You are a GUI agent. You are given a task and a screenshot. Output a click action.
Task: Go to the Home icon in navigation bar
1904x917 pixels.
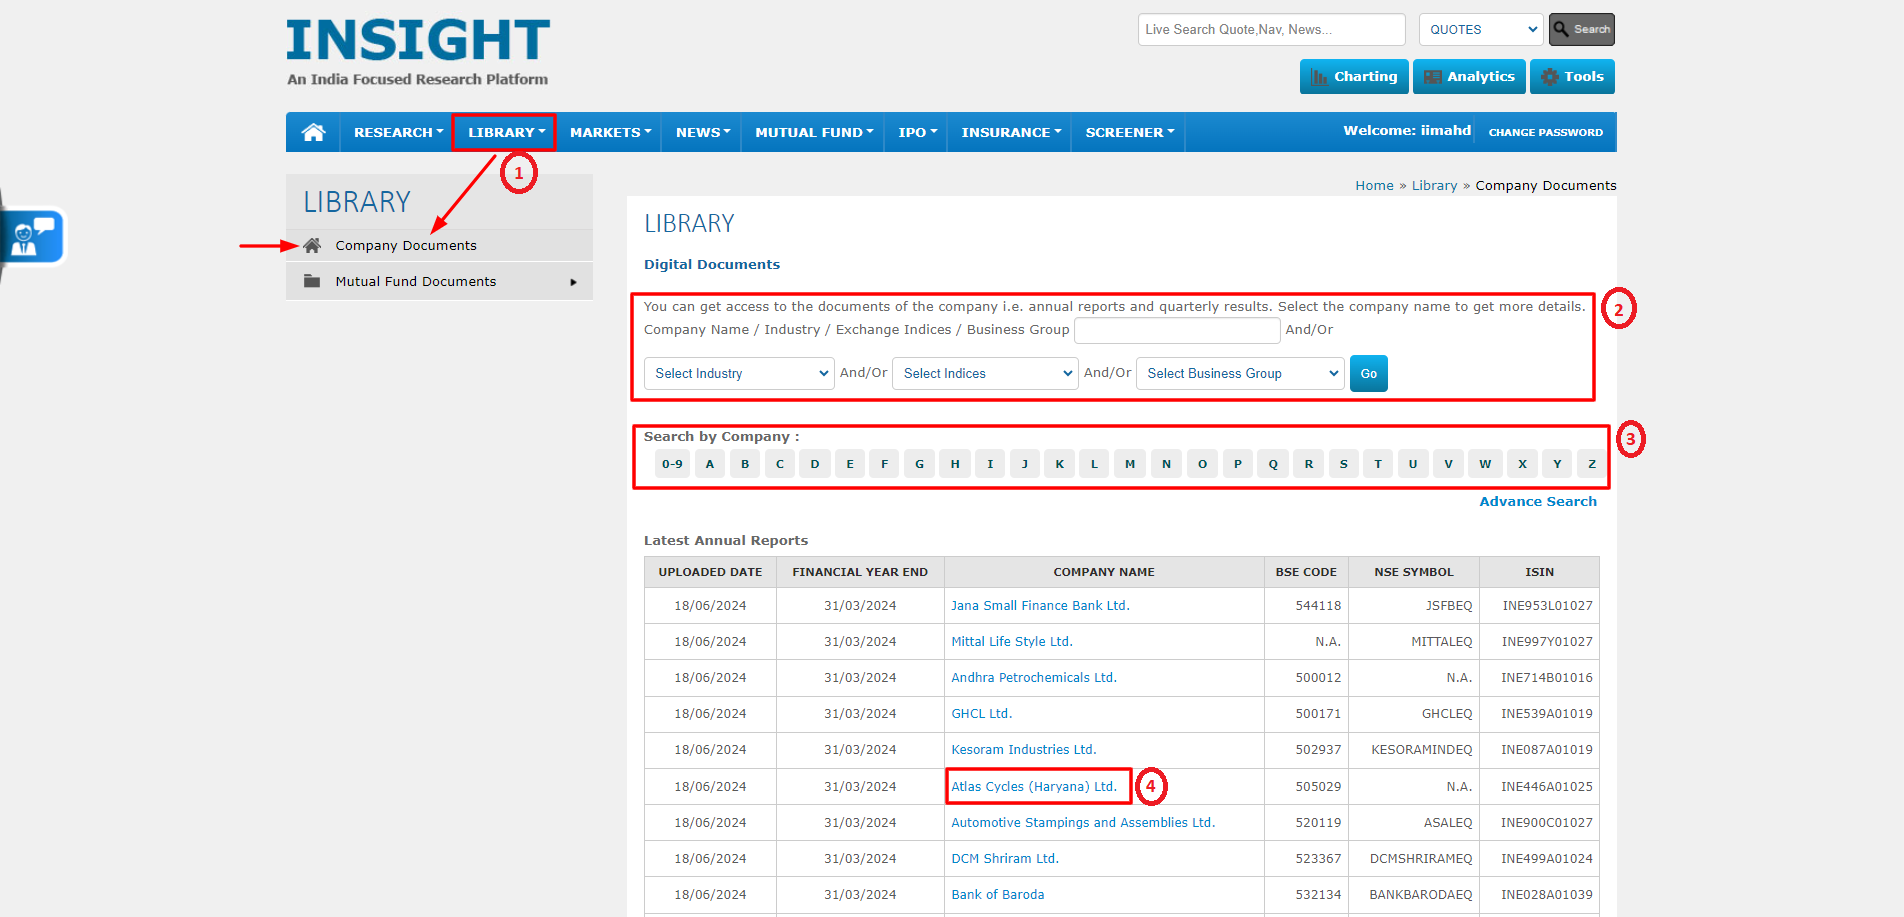313,132
